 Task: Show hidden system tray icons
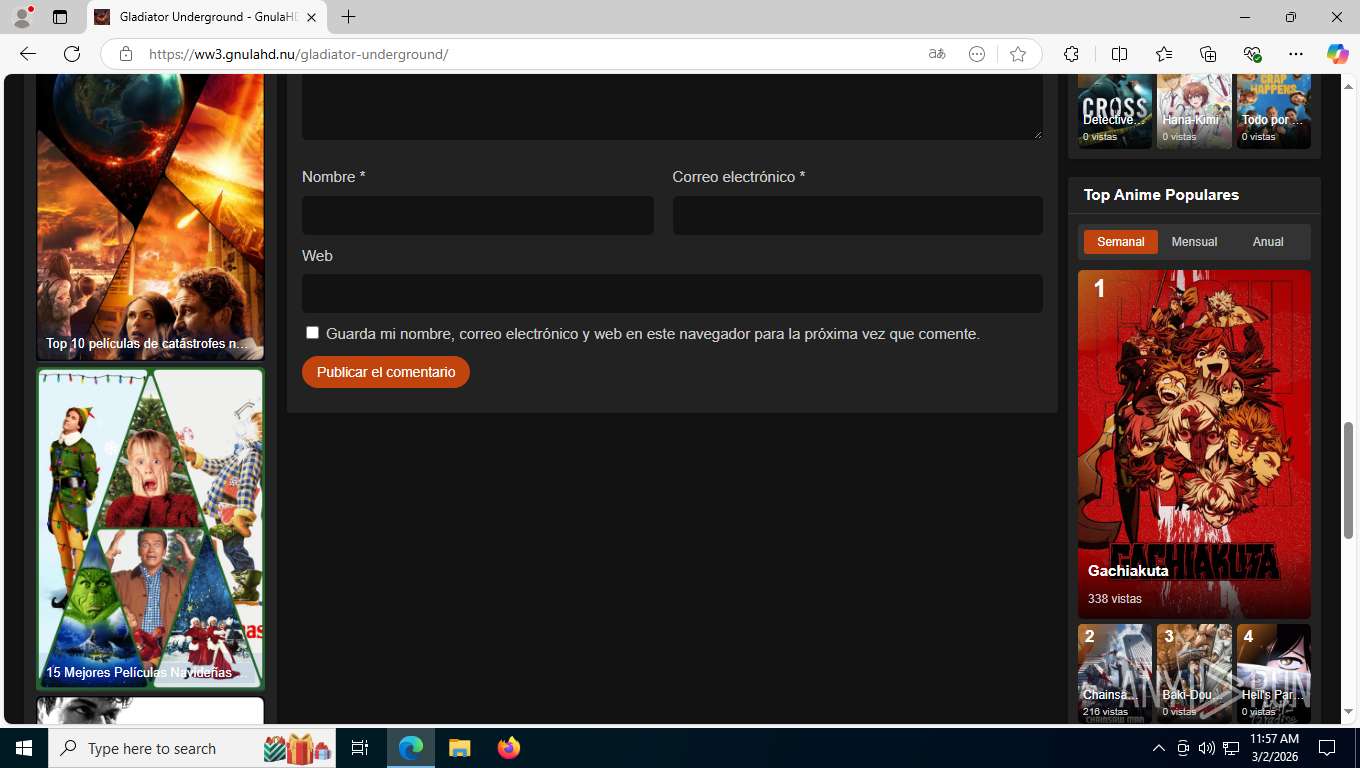tap(1159, 748)
